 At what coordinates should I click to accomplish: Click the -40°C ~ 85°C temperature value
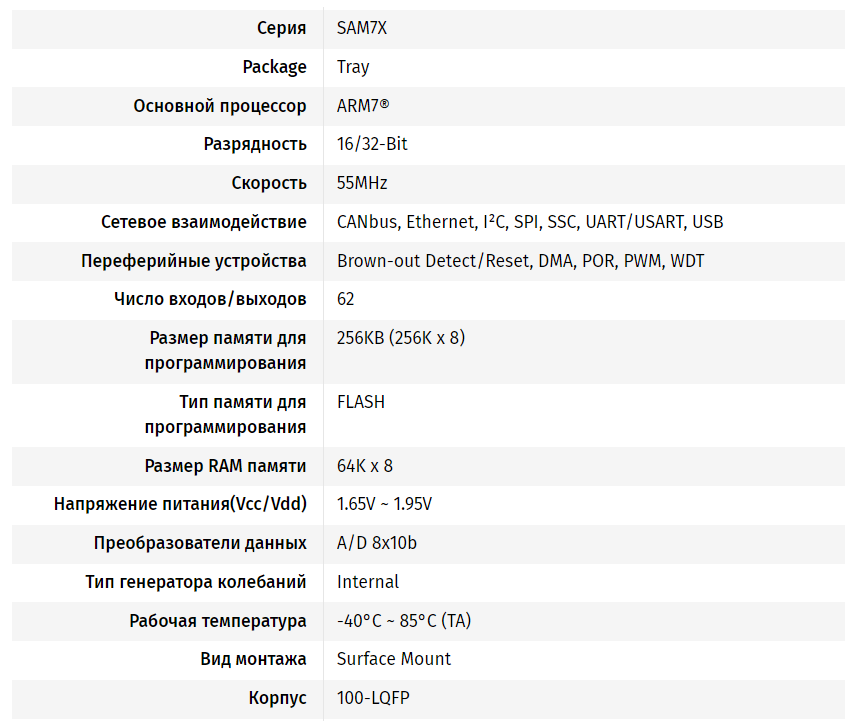404,621
